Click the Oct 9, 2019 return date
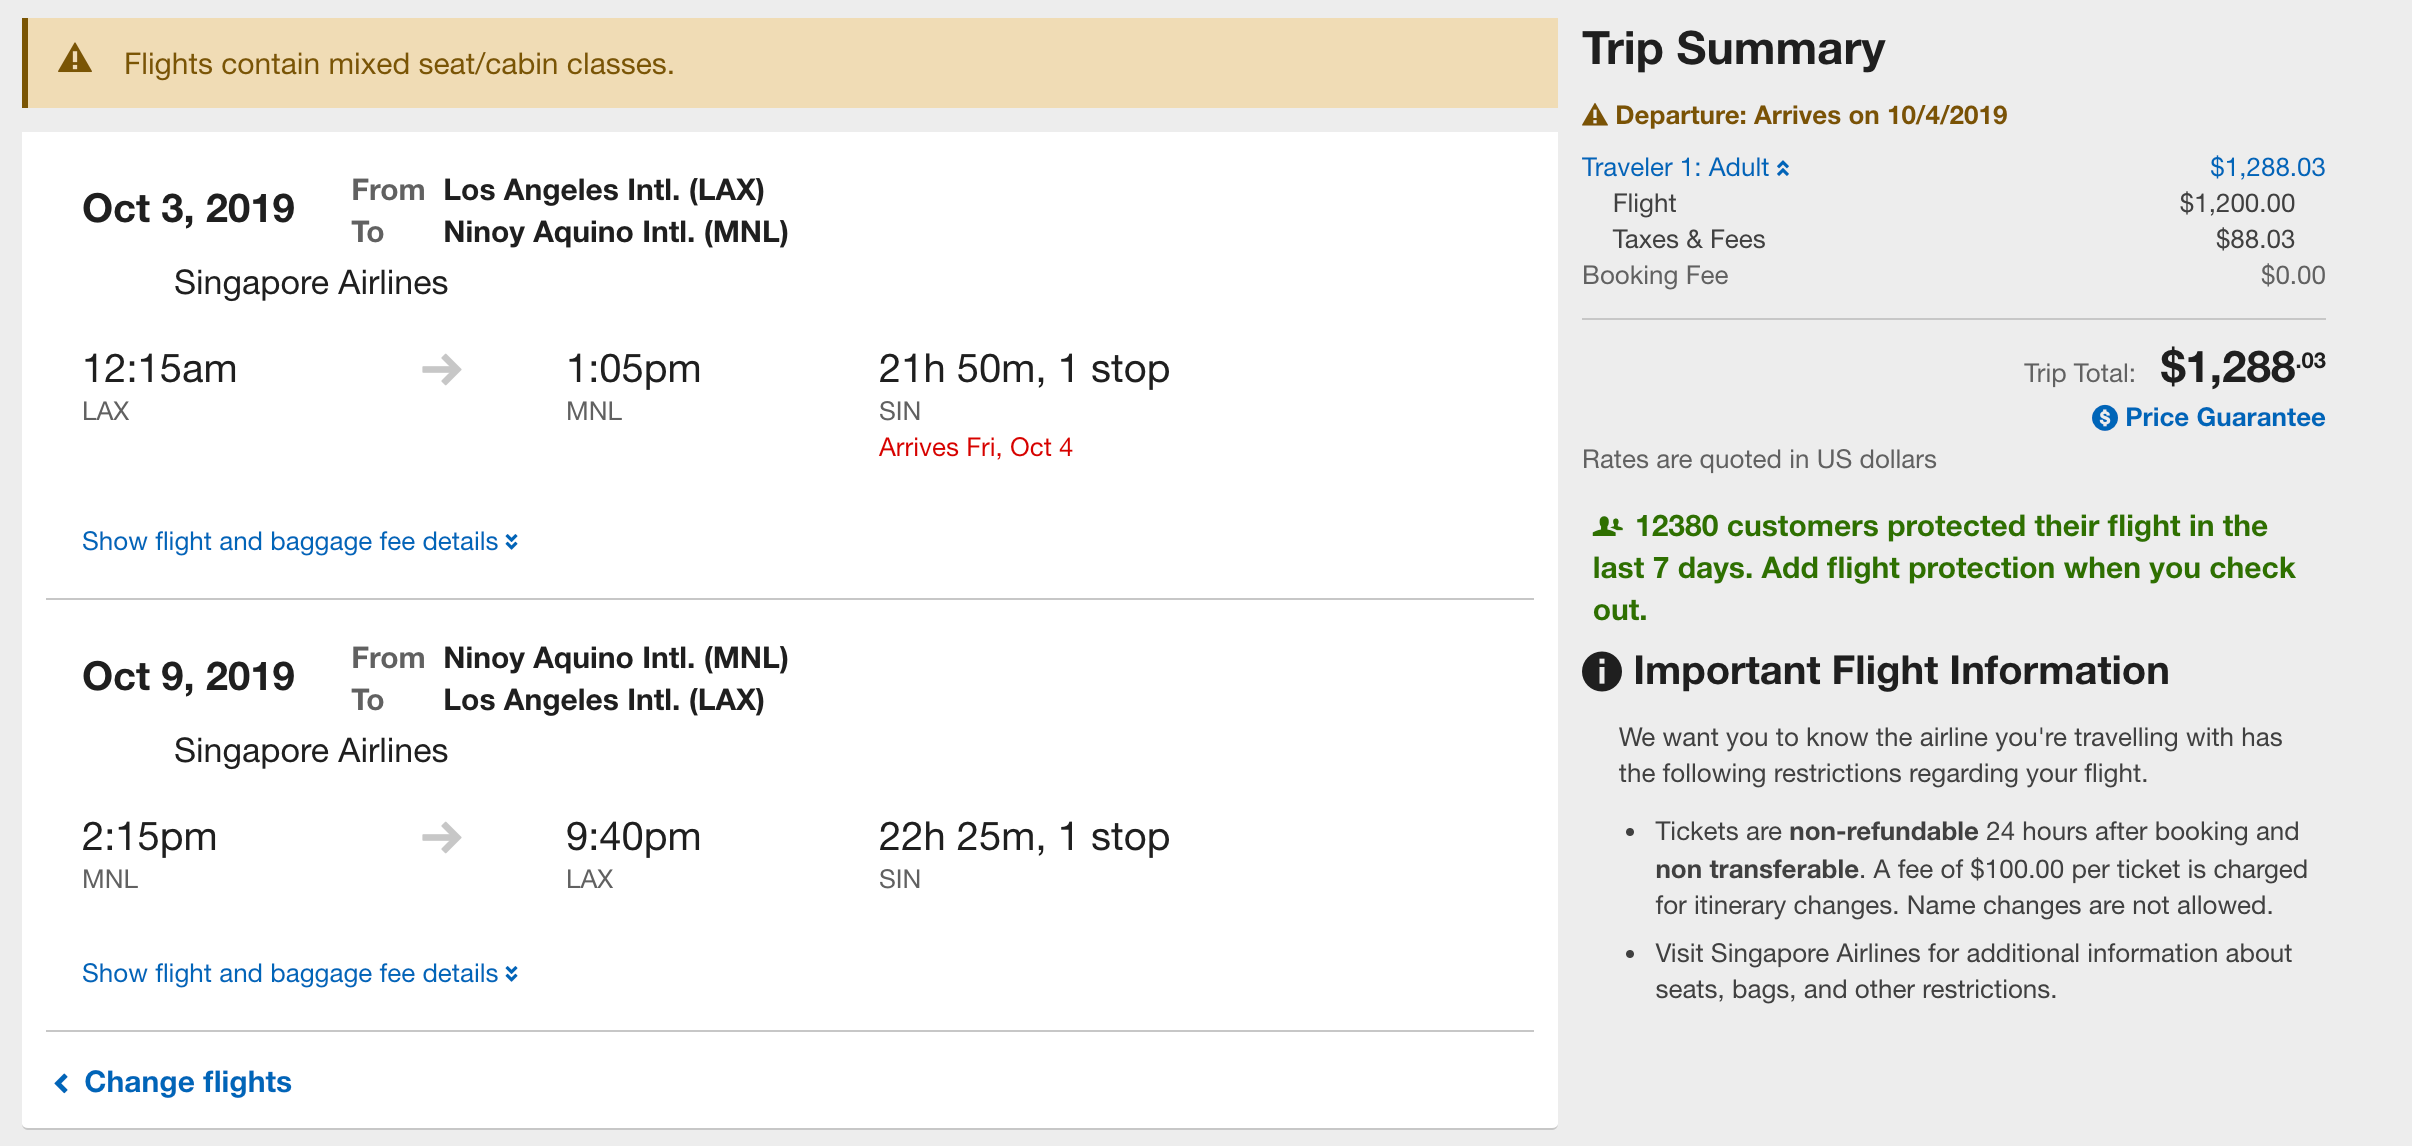 click(188, 677)
